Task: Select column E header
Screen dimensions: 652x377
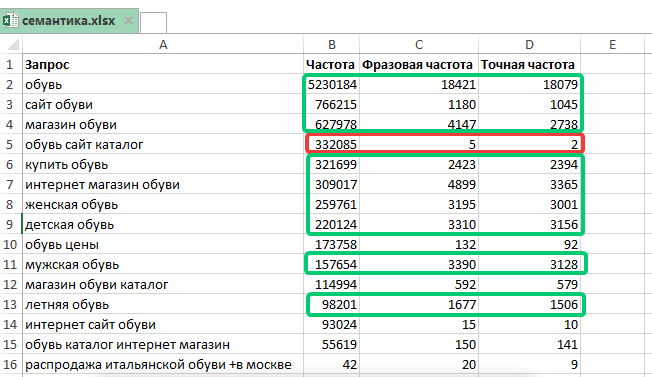Action: (612, 44)
